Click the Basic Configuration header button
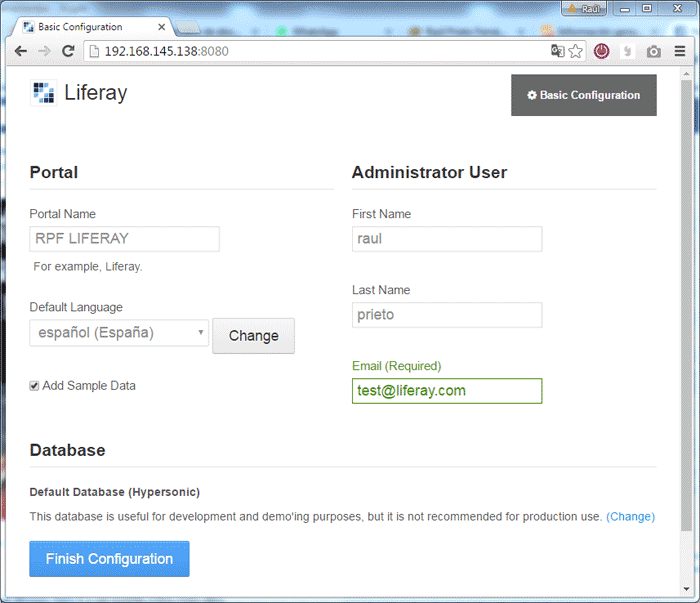The width and height of the screenshot is (700, 603). coord(583,95)
